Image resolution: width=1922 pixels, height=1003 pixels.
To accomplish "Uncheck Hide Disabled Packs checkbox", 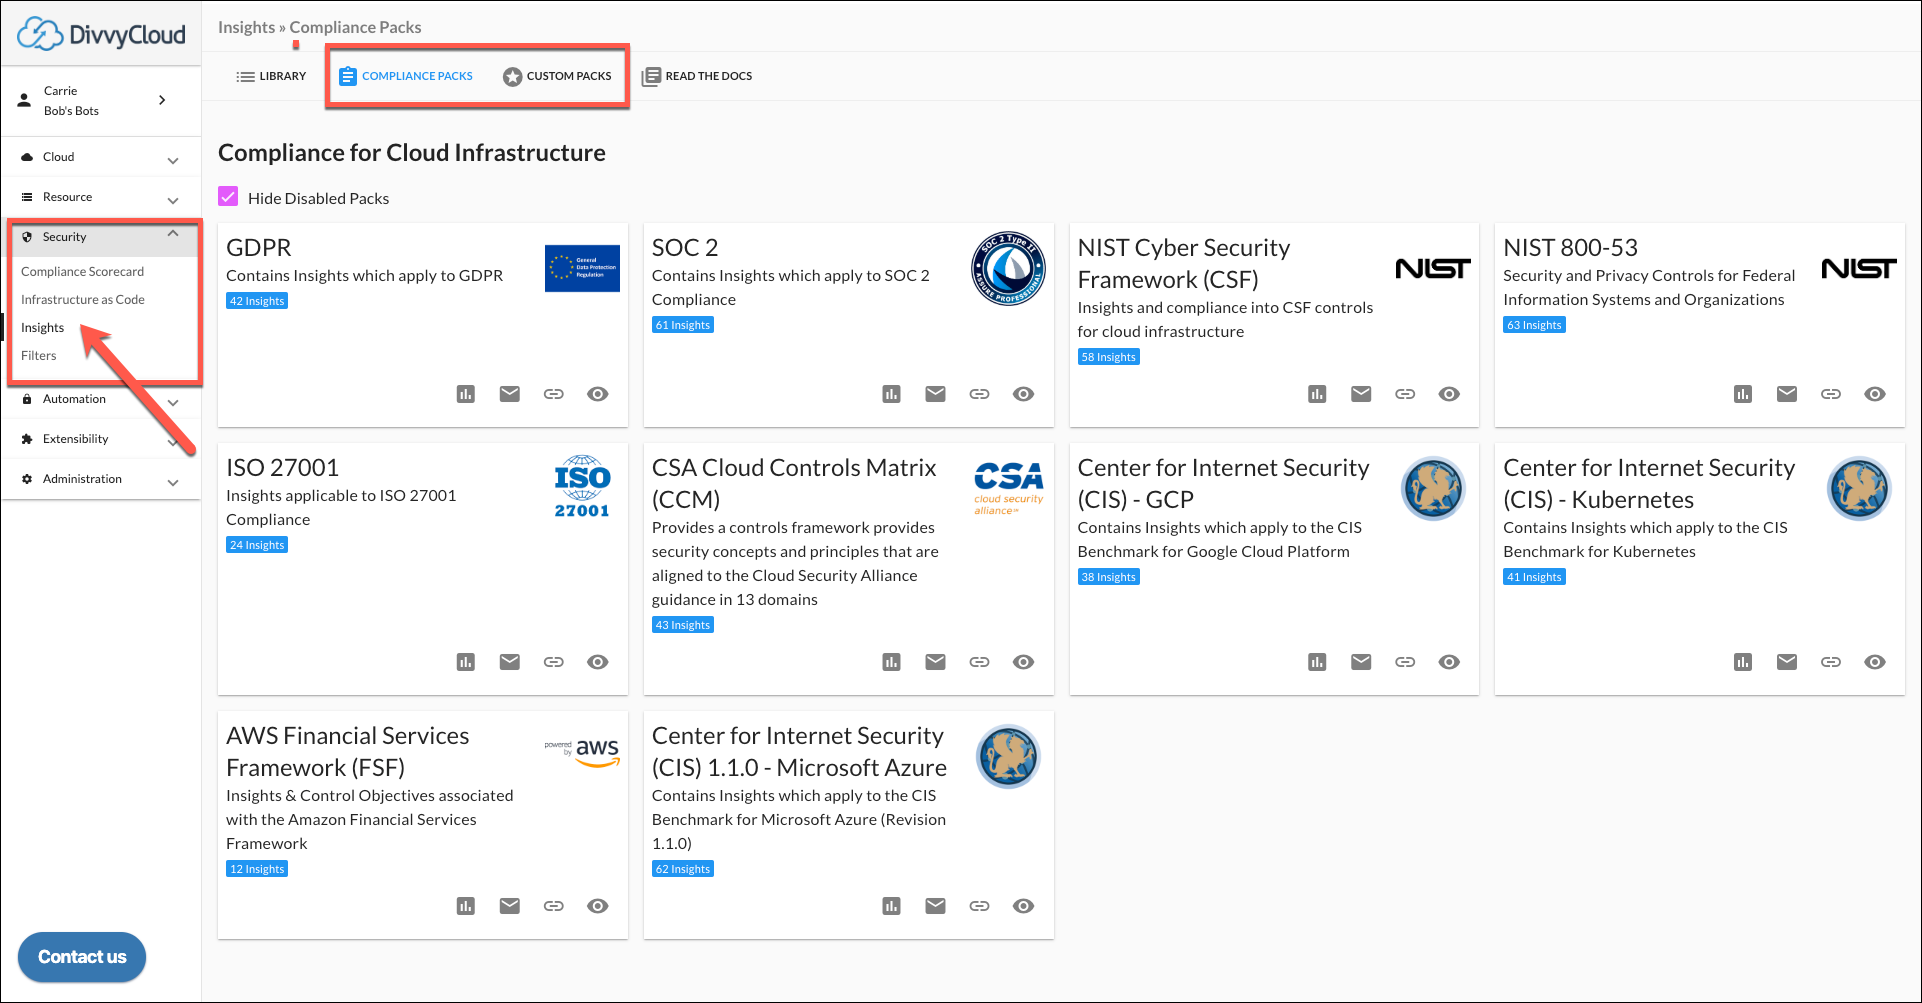I will (x=229, y=197).
